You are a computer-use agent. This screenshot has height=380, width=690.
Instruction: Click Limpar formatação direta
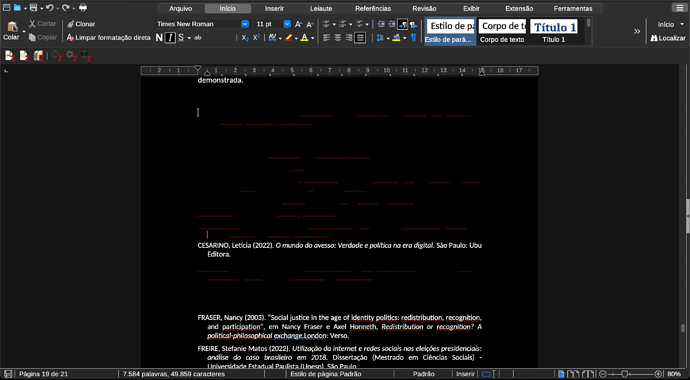tap(109, 38)
